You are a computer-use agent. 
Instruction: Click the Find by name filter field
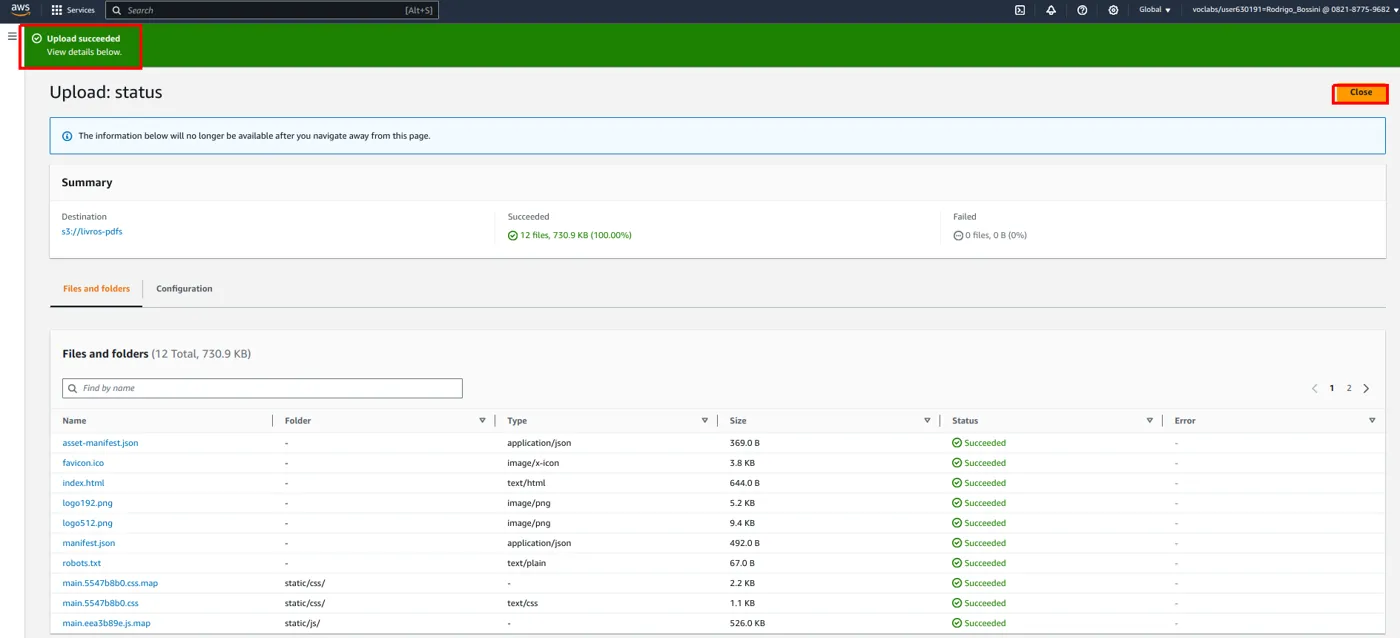tap(262, 388)
